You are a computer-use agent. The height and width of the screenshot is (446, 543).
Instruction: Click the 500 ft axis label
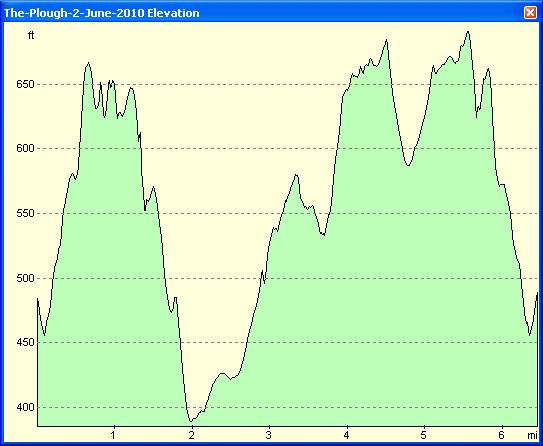[25, 278]
